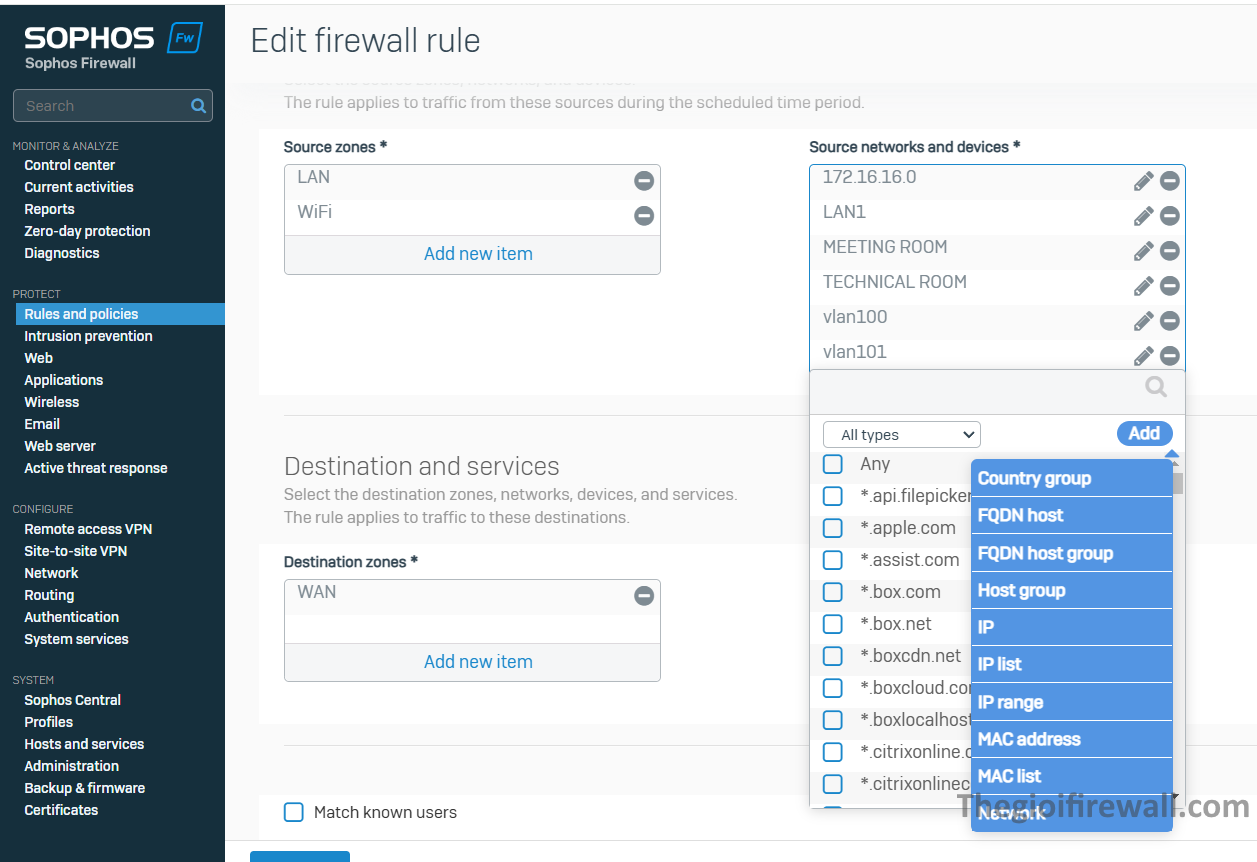1257x862 pixels.
Task: Click the network list search magnifier icon
Action: 1156,387
